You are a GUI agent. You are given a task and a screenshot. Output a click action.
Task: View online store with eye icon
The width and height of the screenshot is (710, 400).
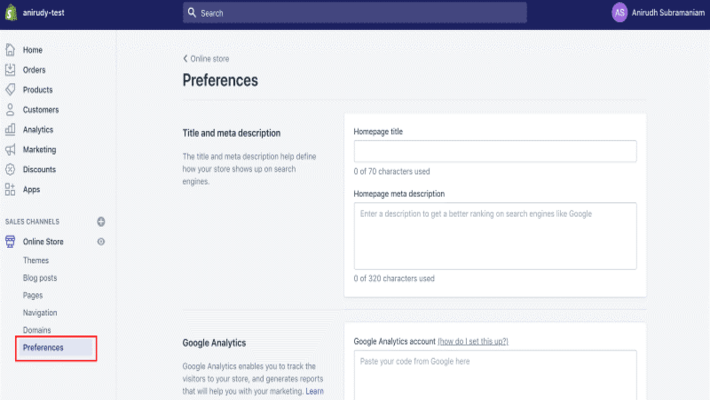coord(101,242)
